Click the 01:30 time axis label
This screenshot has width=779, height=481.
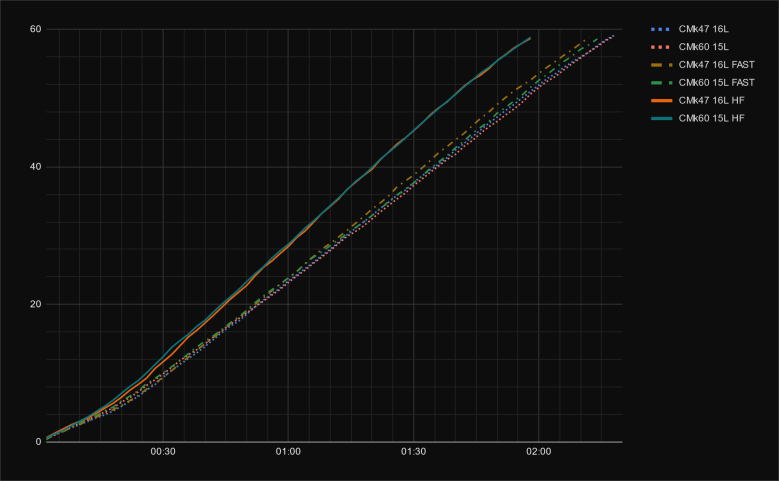tap(413, 452)
